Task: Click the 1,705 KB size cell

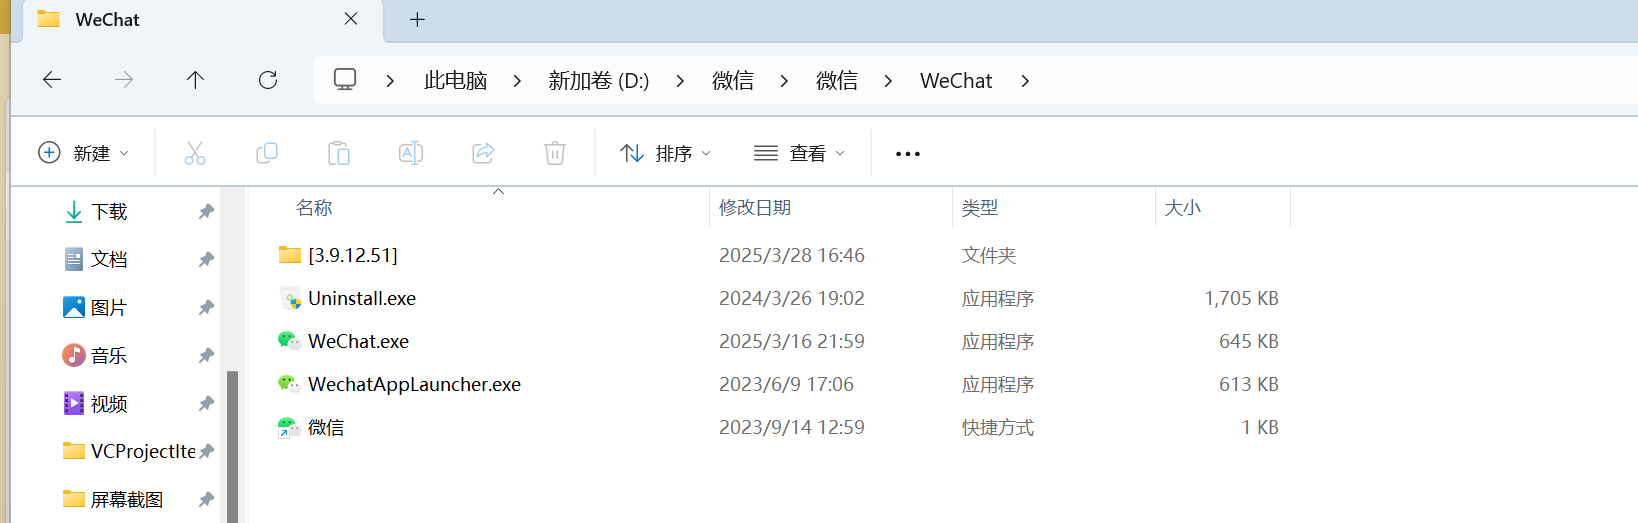Action: (x=1241, y=298)
